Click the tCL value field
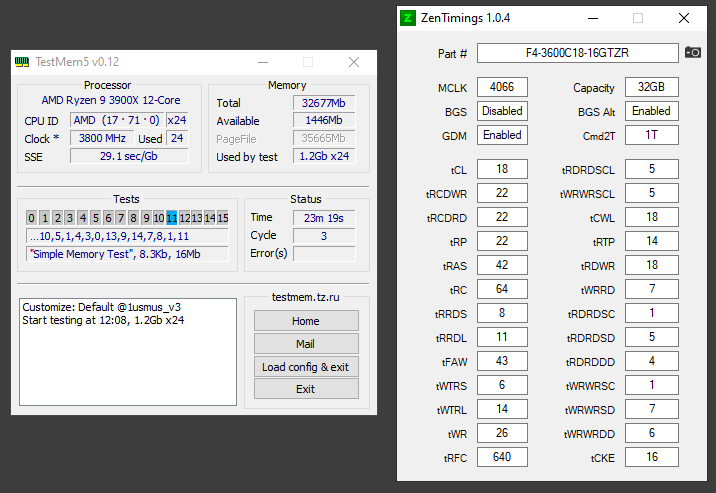716x493 pixels. click(x=502, y=169)
